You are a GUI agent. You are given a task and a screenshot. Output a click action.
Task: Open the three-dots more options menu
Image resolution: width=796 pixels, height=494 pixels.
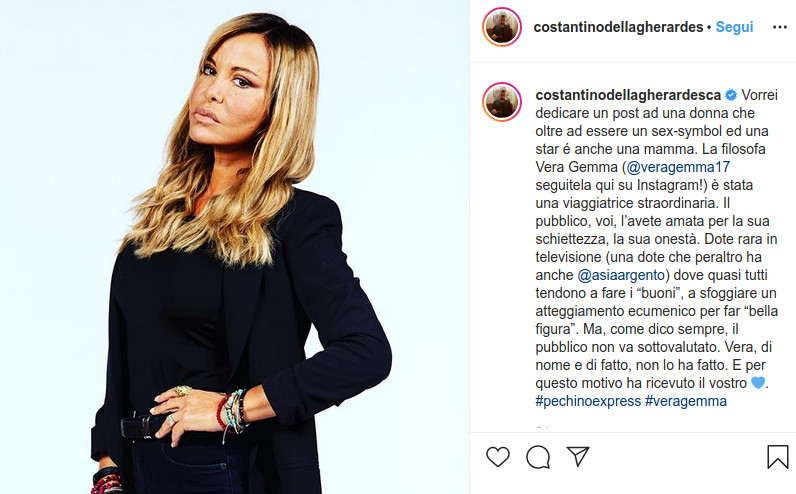[x=779, y=27]
